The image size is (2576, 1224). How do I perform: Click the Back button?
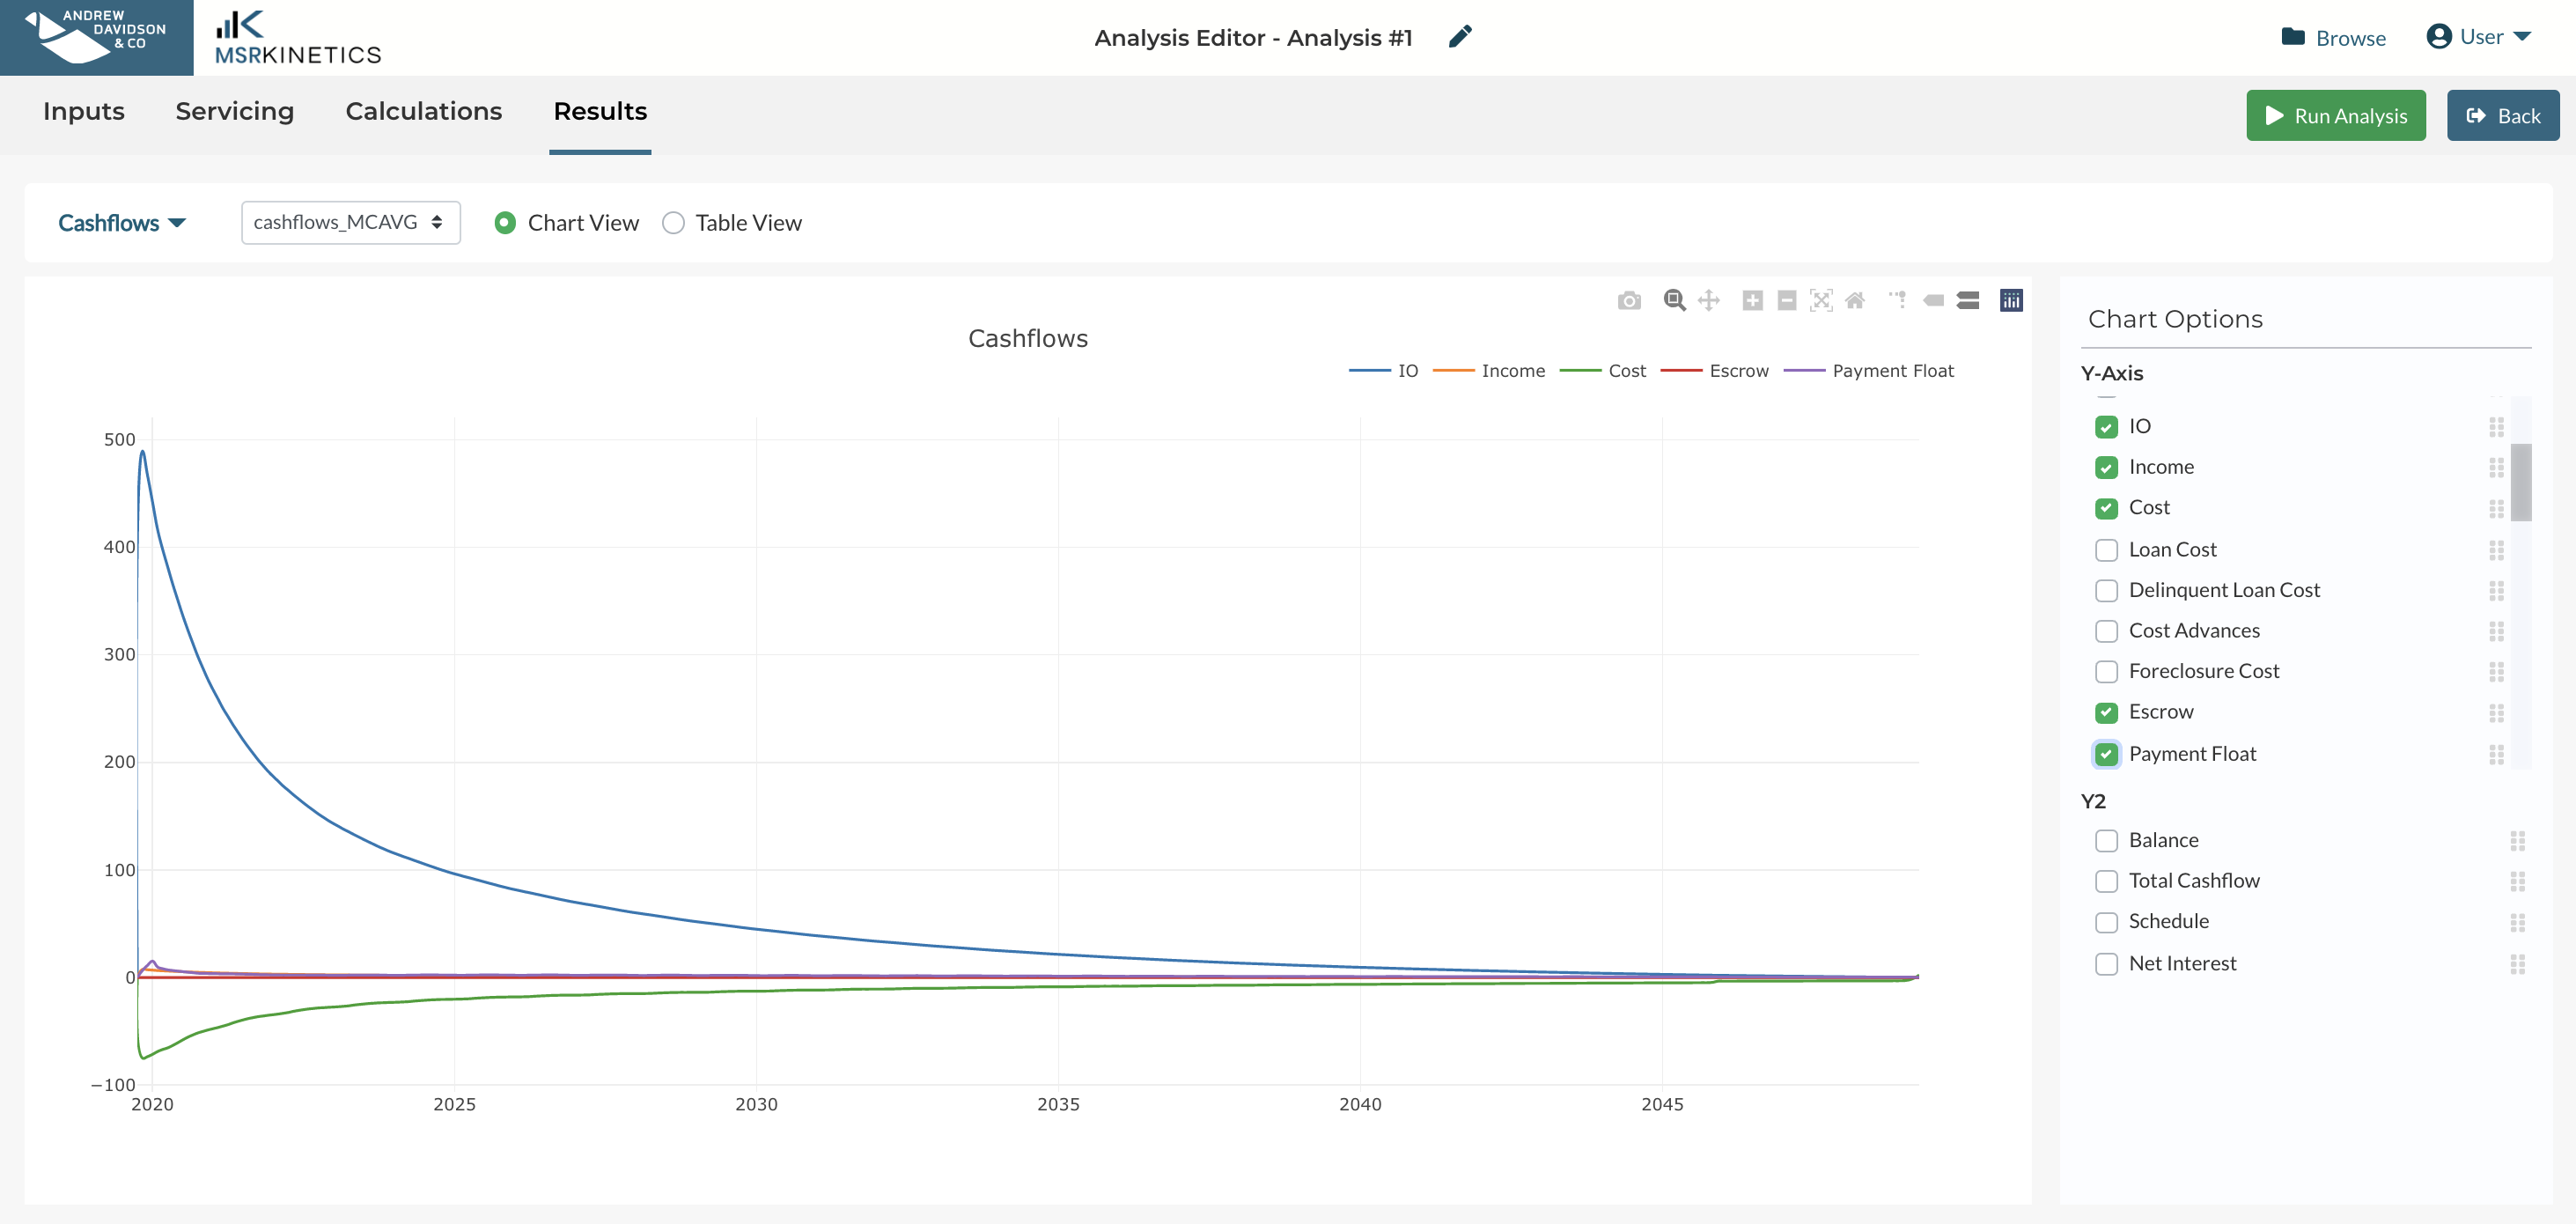[x=2502, y=116]
